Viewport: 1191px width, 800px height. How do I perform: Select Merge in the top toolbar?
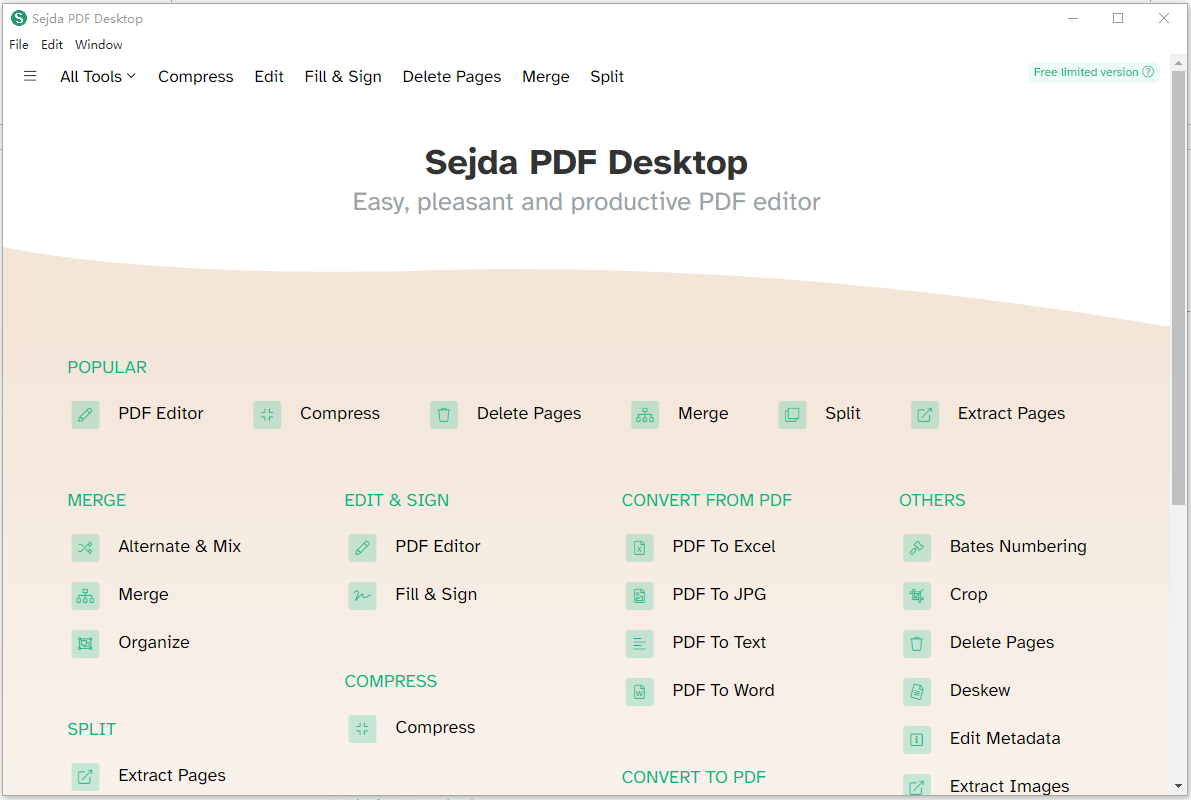(x=545, y=77)
